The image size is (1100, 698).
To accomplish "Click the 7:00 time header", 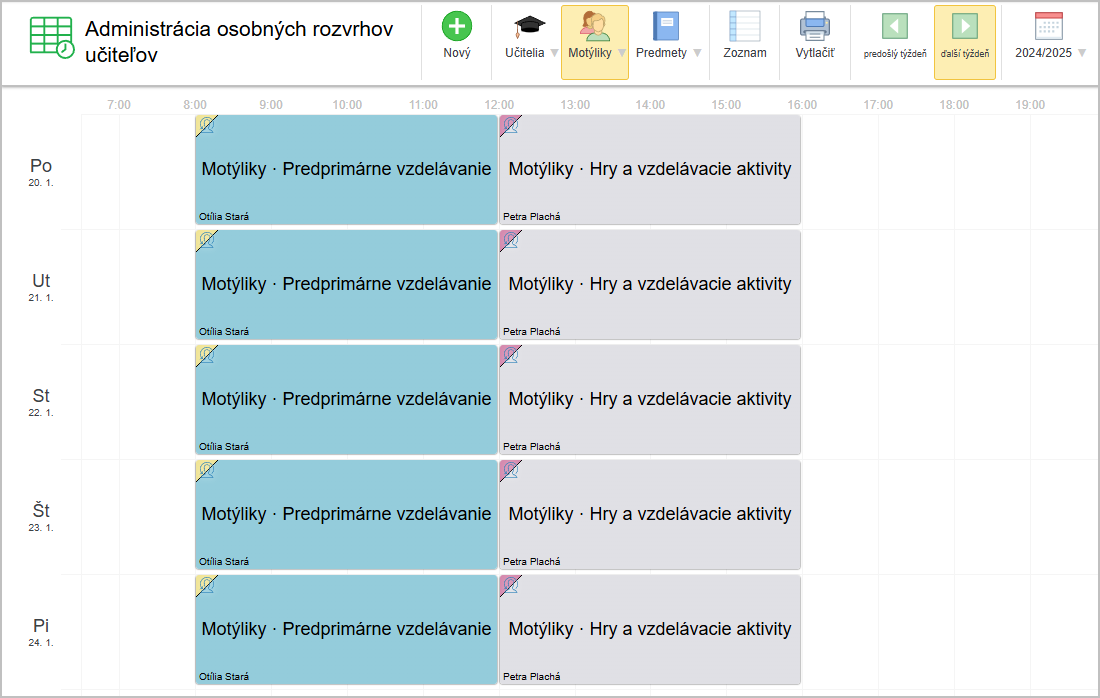I will [119, 105].
